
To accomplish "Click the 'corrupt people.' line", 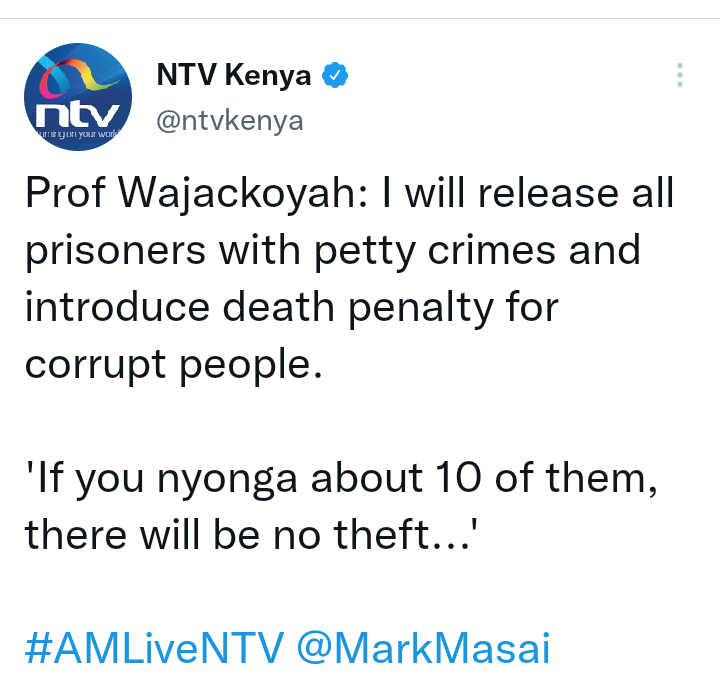I will pyautogui.click(x=174, y=366).
